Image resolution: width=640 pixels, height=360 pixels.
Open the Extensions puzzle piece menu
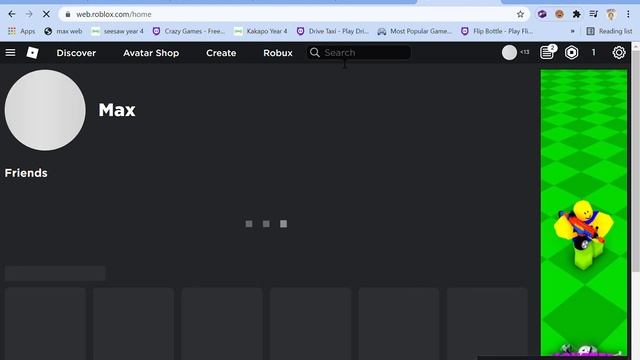pyautogui.click(x=576, y=14)
